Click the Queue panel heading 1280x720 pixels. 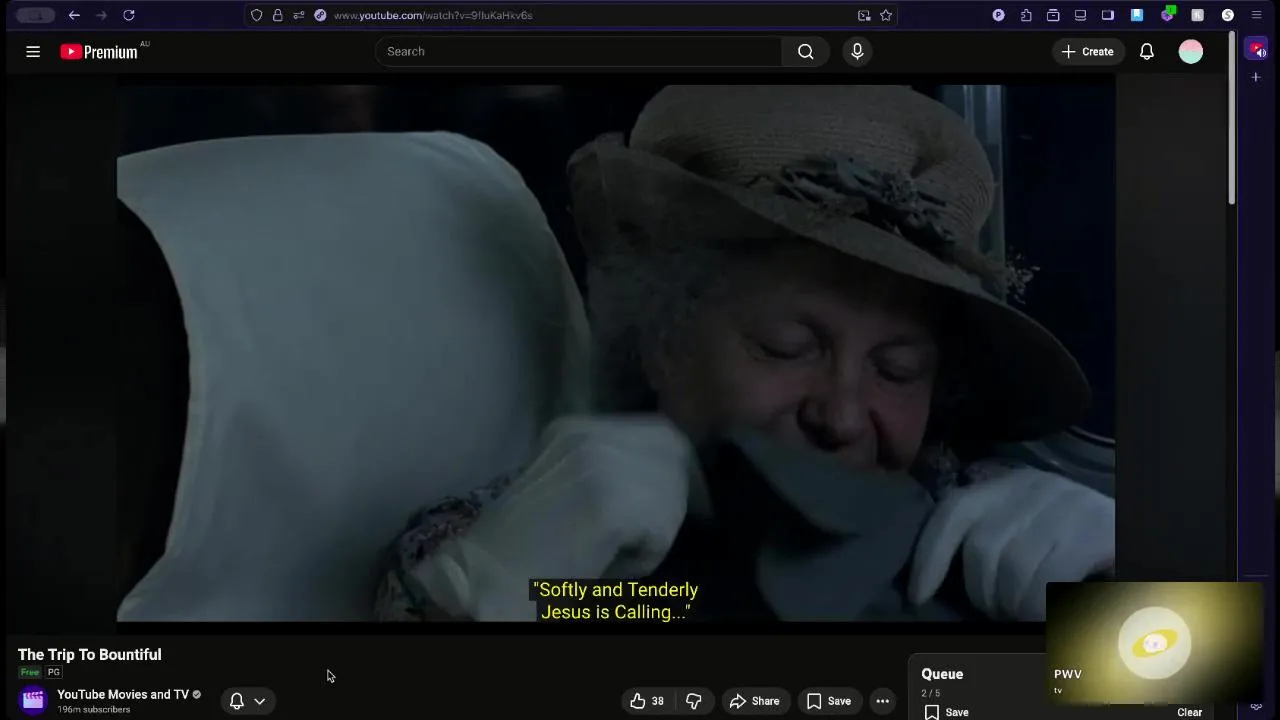[942, 674]
